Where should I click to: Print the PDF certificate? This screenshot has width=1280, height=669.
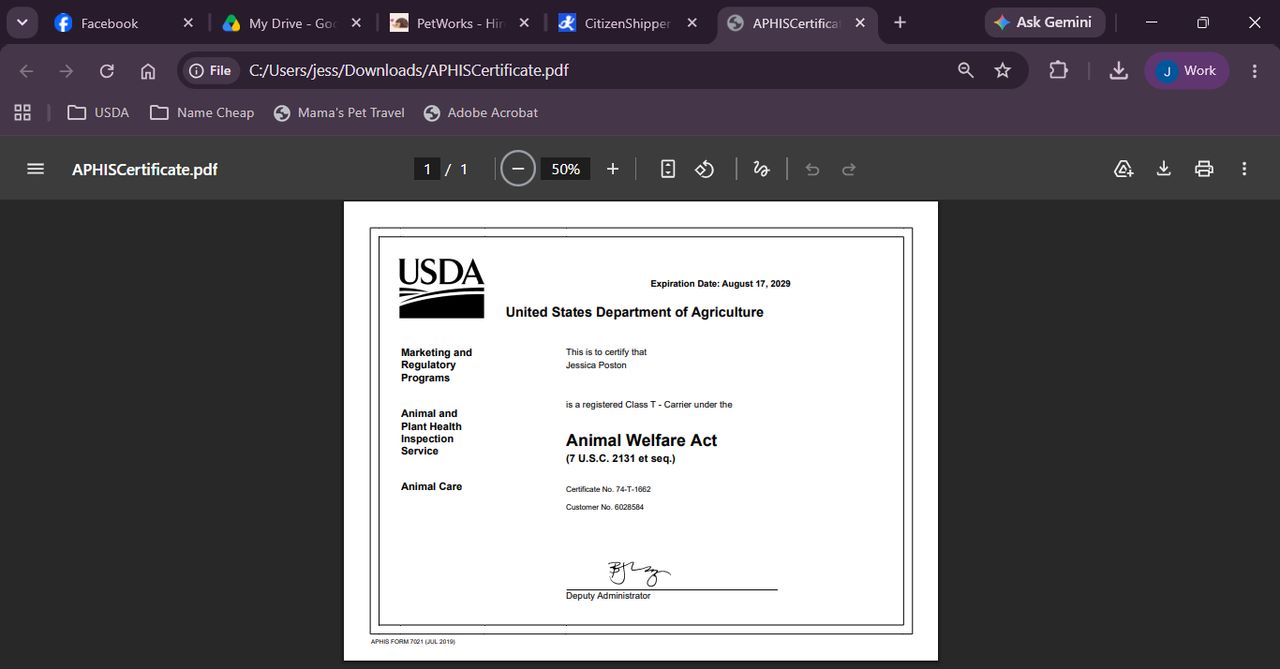coord(1204,169)
